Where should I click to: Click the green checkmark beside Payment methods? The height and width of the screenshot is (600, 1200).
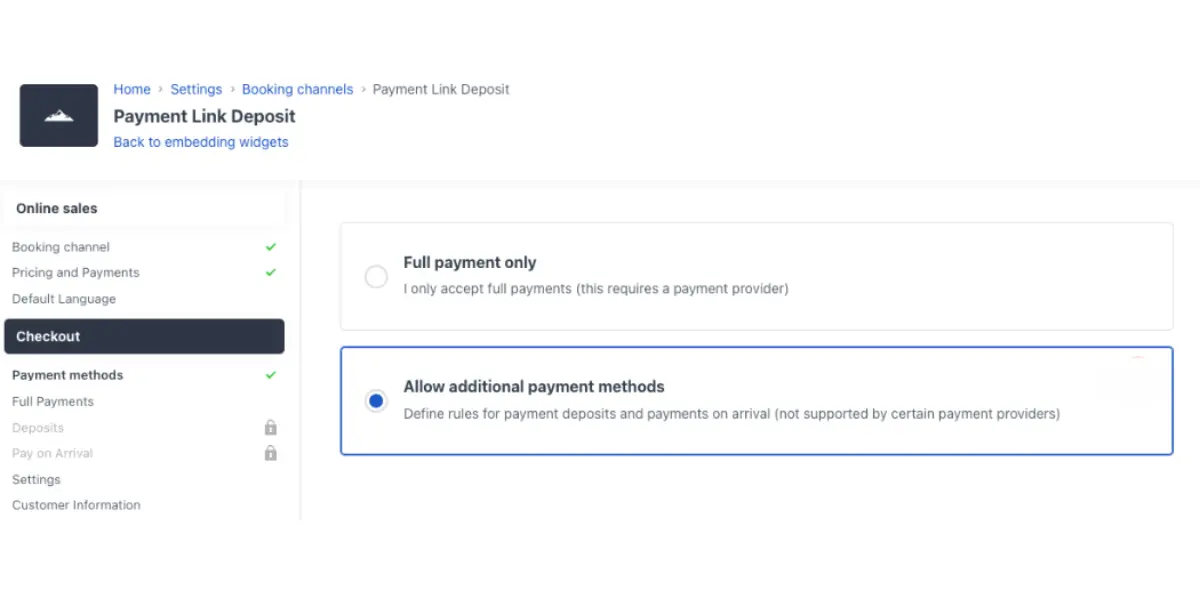270,375
